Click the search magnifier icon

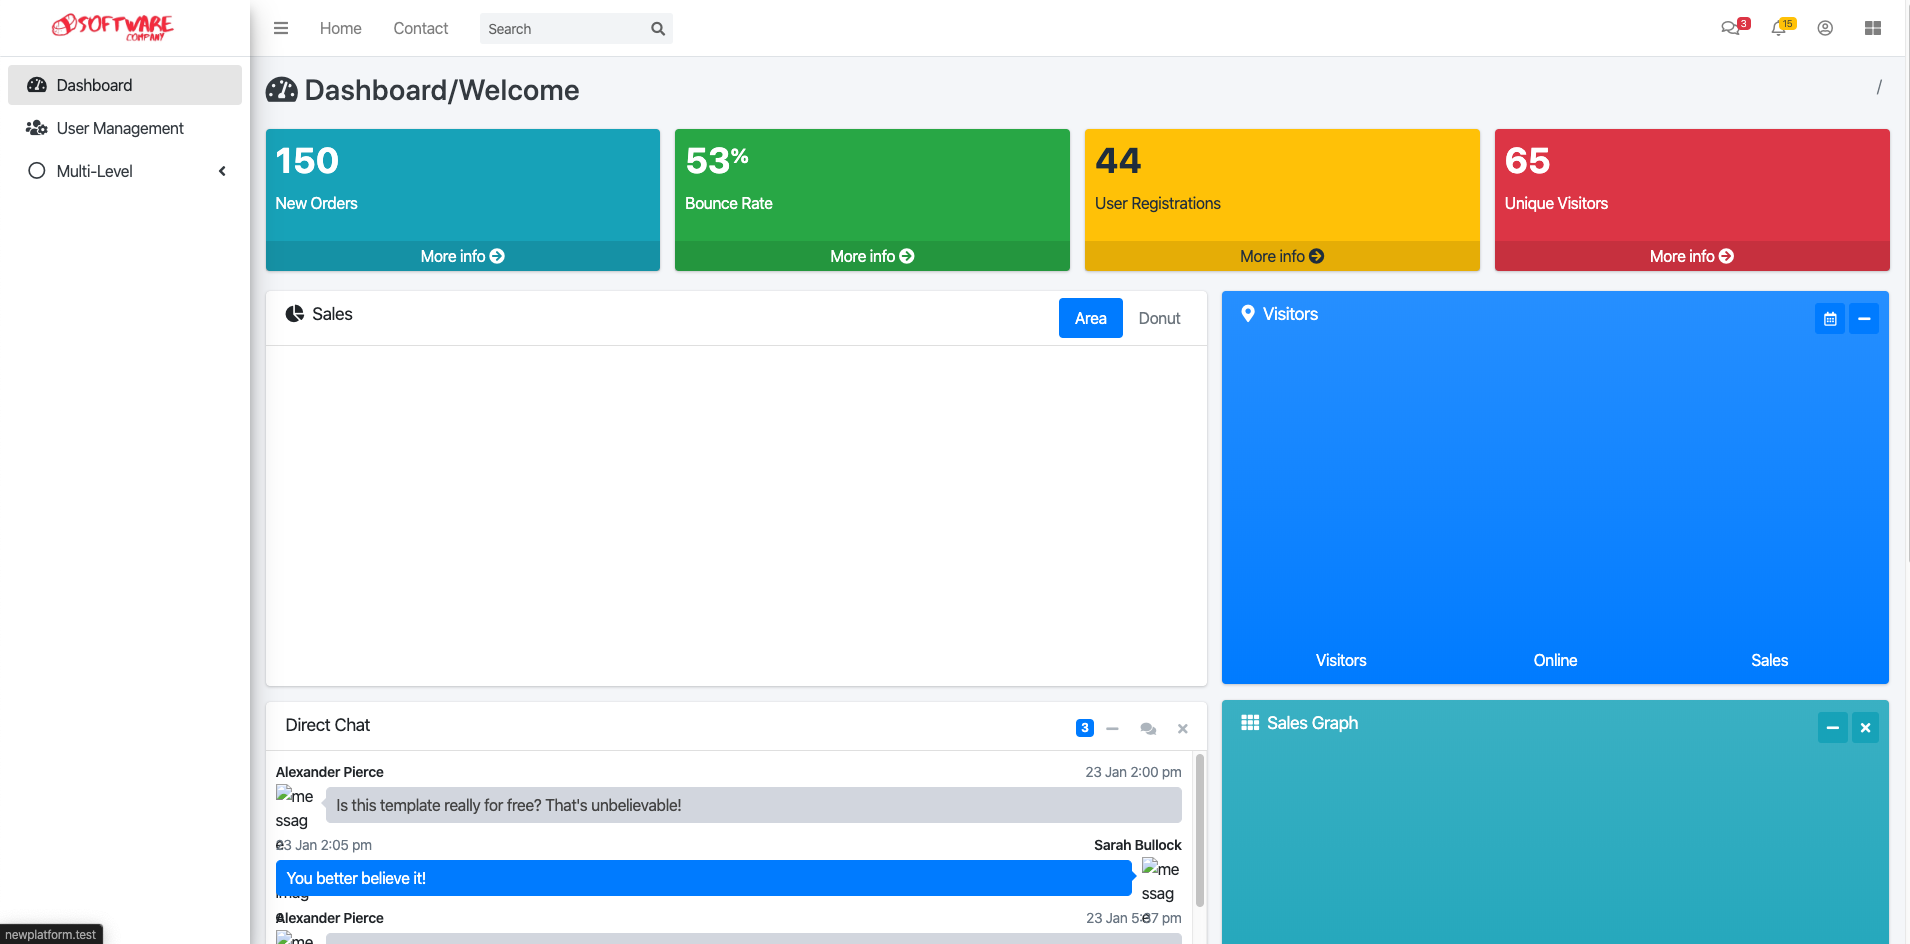(657, 28)
